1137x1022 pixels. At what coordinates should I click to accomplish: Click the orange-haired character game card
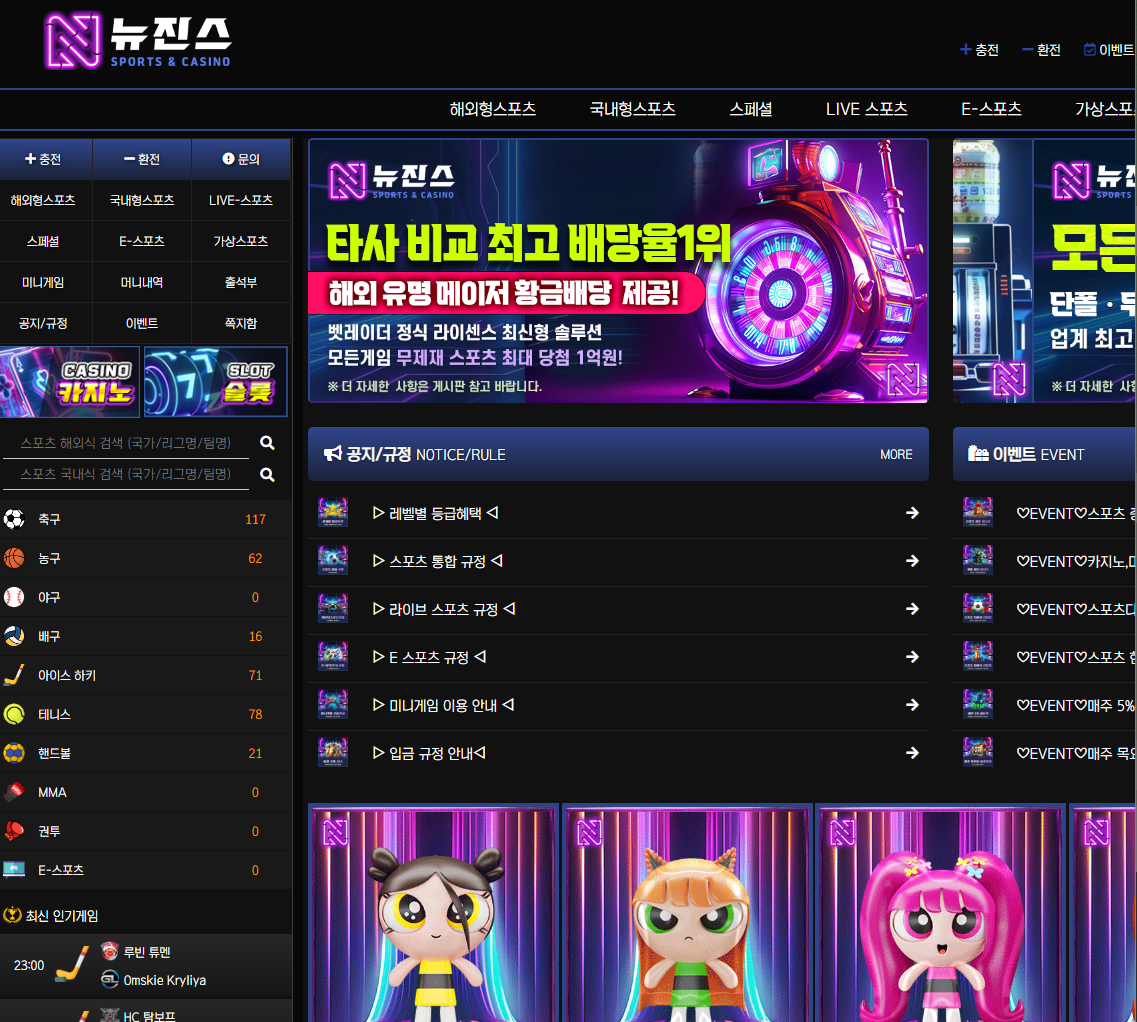(687, 912)
